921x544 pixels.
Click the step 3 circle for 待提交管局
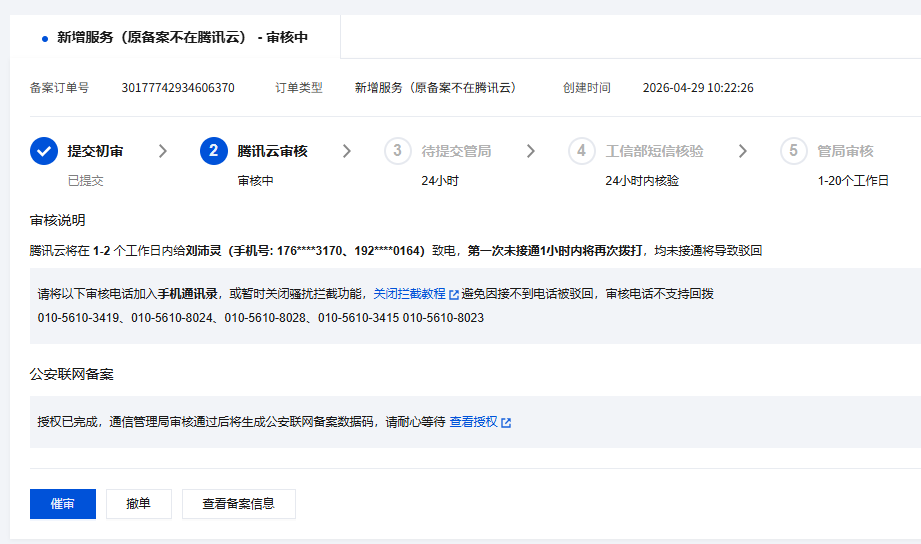398,151
